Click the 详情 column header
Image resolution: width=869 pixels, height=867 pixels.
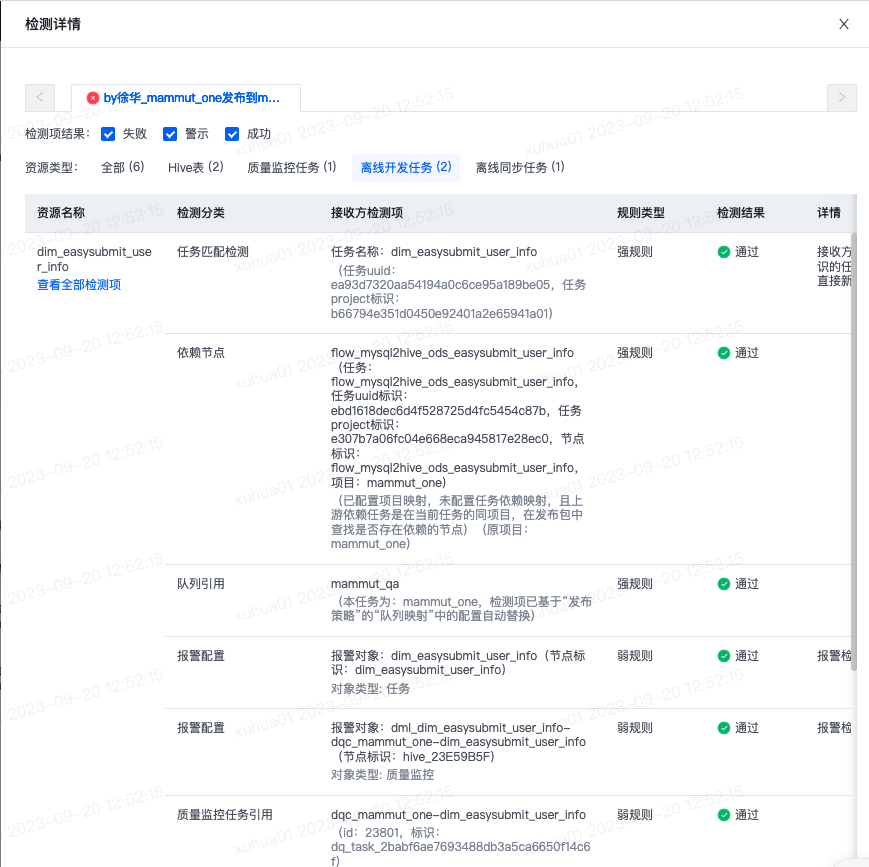click(829, 213)
